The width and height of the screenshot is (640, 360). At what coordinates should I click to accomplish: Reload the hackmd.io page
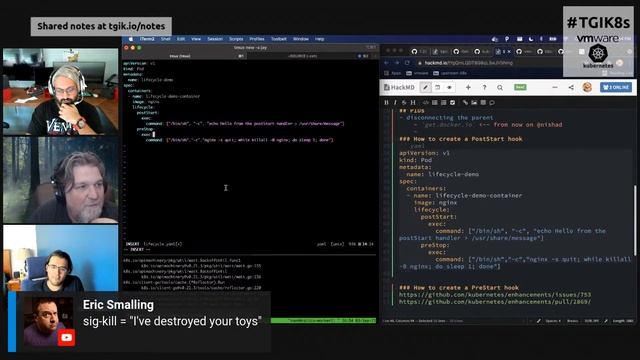click(x=407, y=63)
